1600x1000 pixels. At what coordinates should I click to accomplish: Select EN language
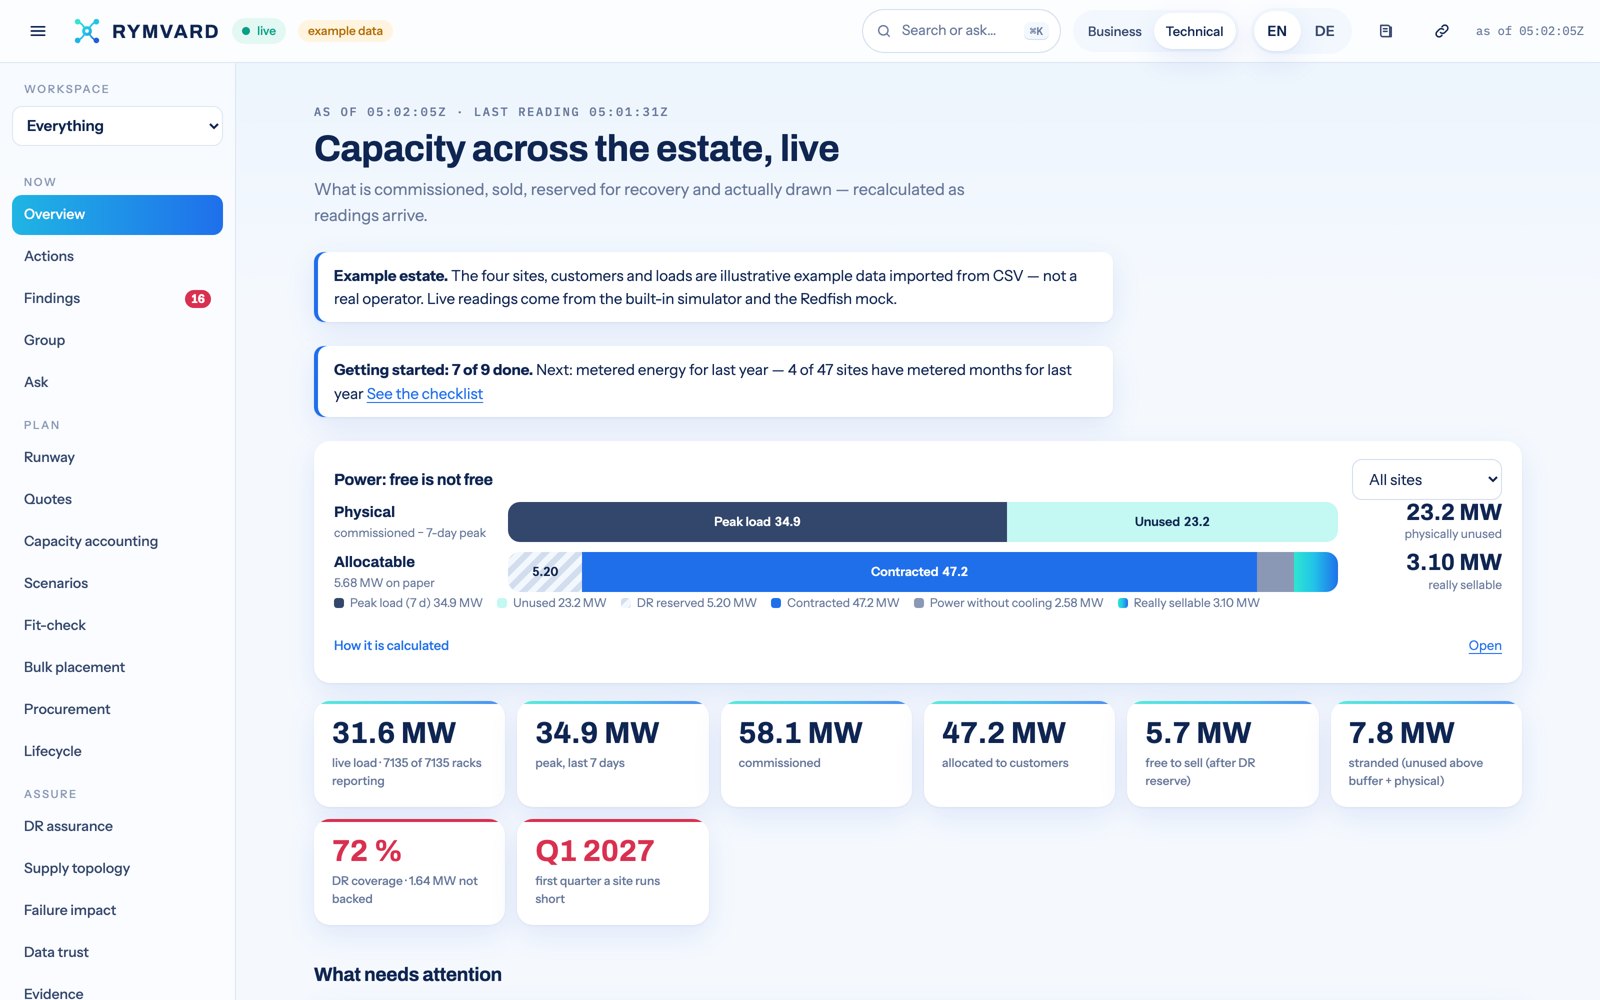[1277, 31]
